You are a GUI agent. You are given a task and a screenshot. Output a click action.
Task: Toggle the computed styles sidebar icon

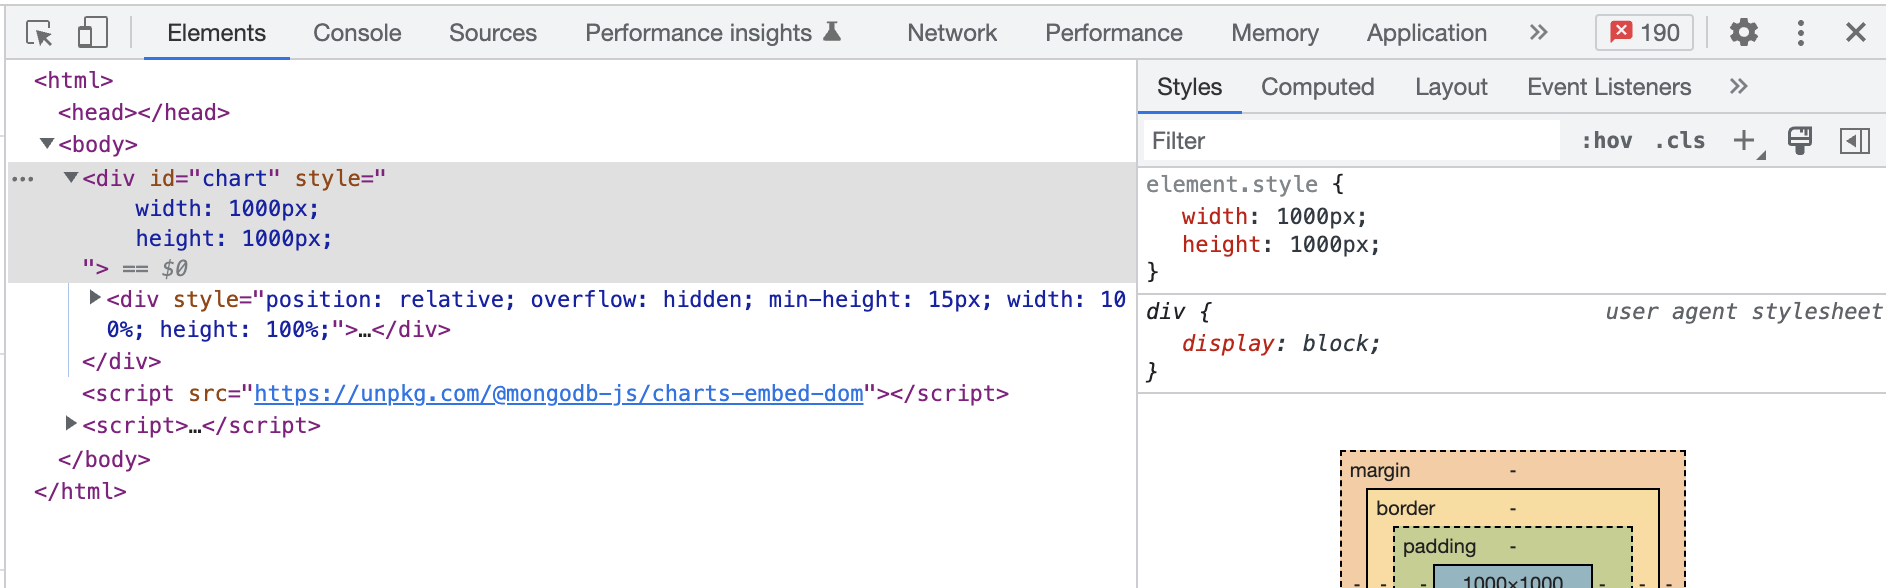coord(1854,141)
